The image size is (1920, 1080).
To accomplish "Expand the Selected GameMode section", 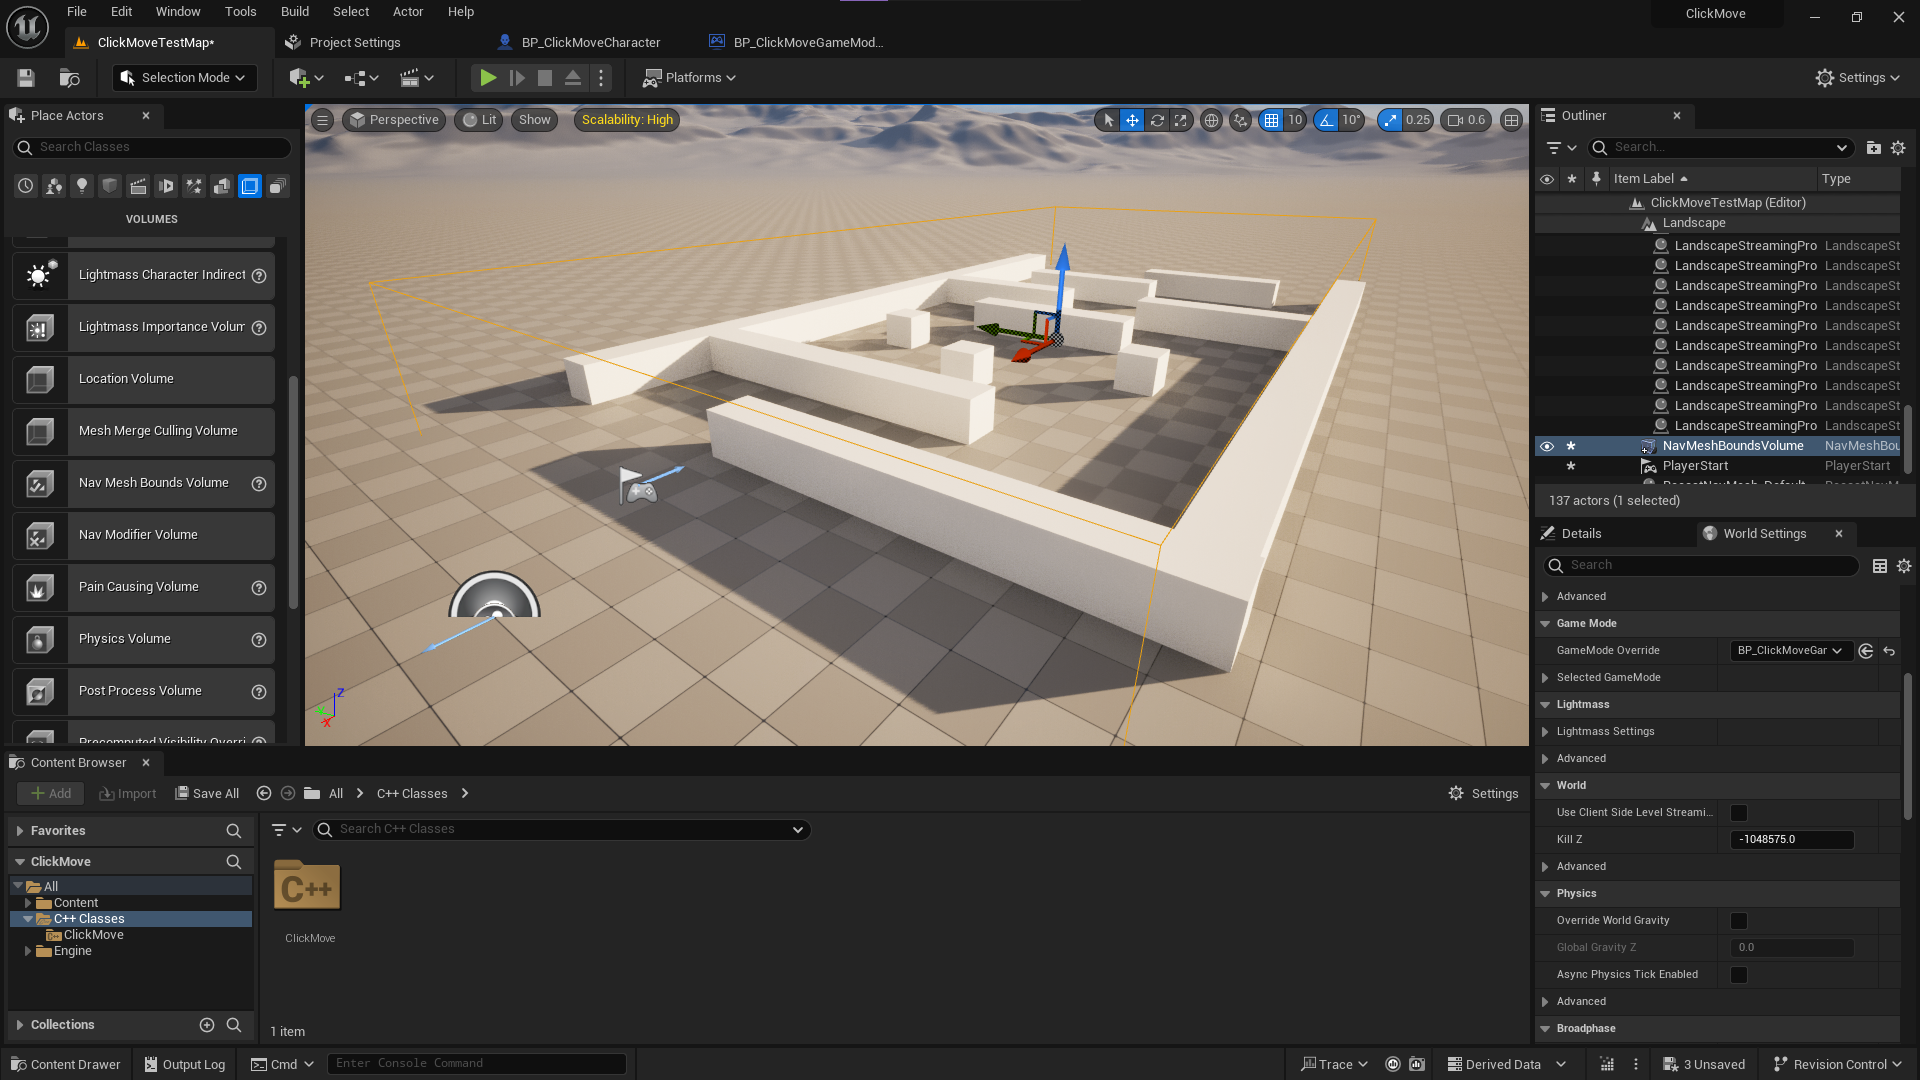I will [x=1545, y=678].
